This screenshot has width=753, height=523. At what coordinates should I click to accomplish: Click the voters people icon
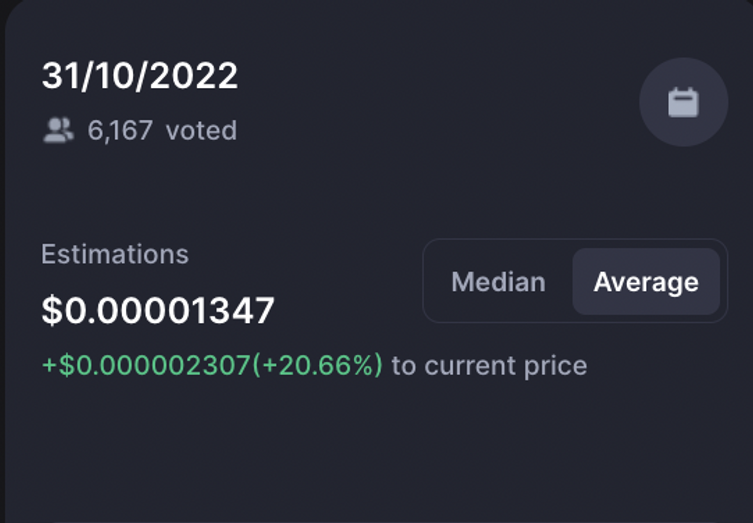point(59,130)
